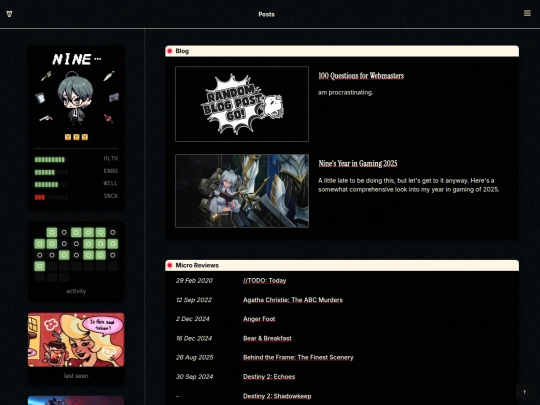This screenshot has height=405, width=540.
Task: Click the red dot in Micro Reviews header
Action: (x=170, y=265)
